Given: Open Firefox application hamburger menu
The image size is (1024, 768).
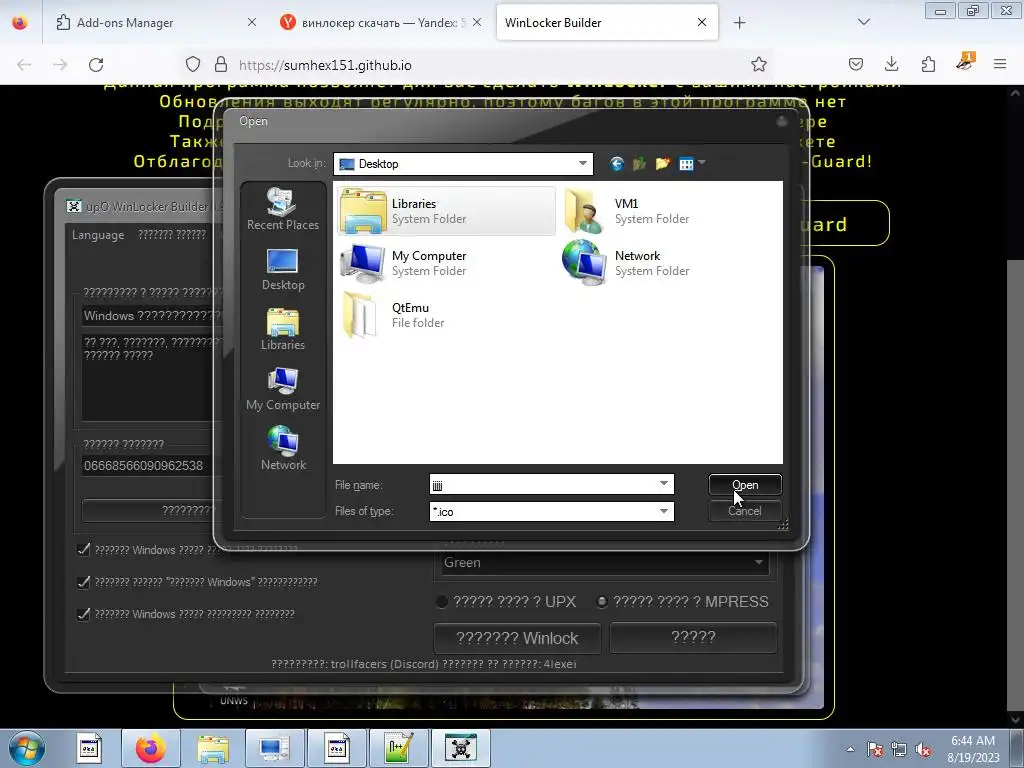Looking at the screenshot, I should pyautogui.click(x=1000, y=64).
